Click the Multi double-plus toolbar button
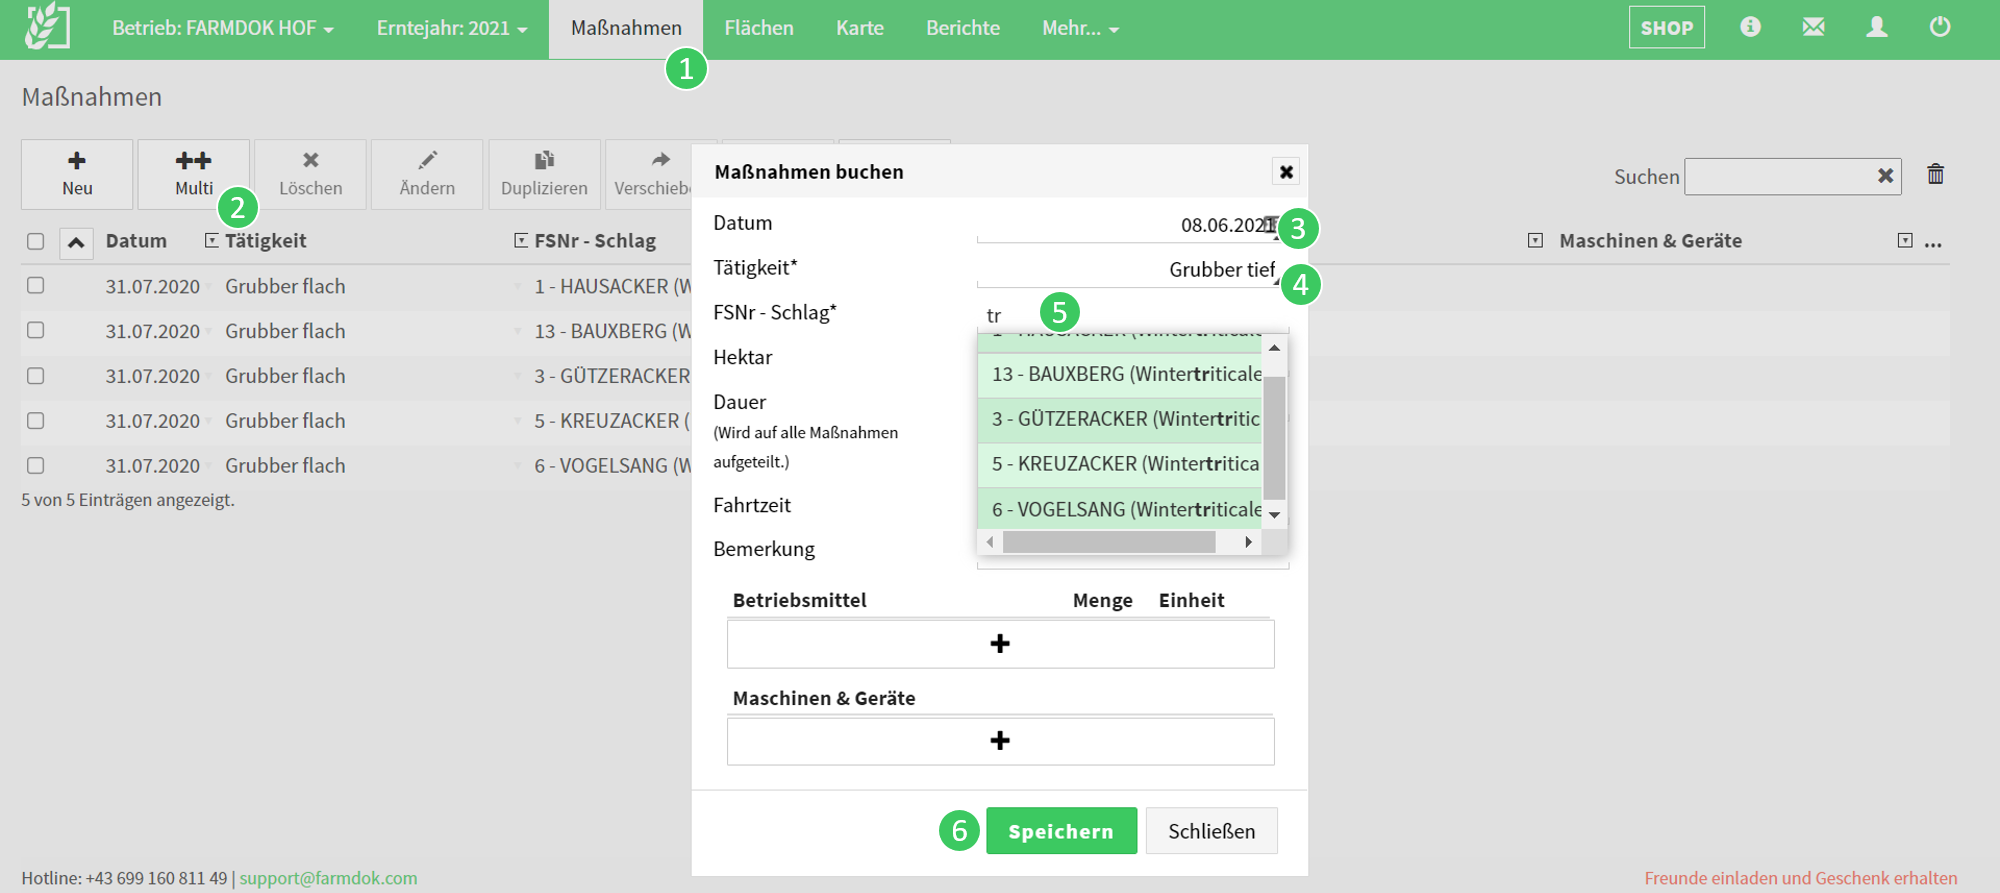The height and width of the screenshot is (893, 2000). click(193, 174)
